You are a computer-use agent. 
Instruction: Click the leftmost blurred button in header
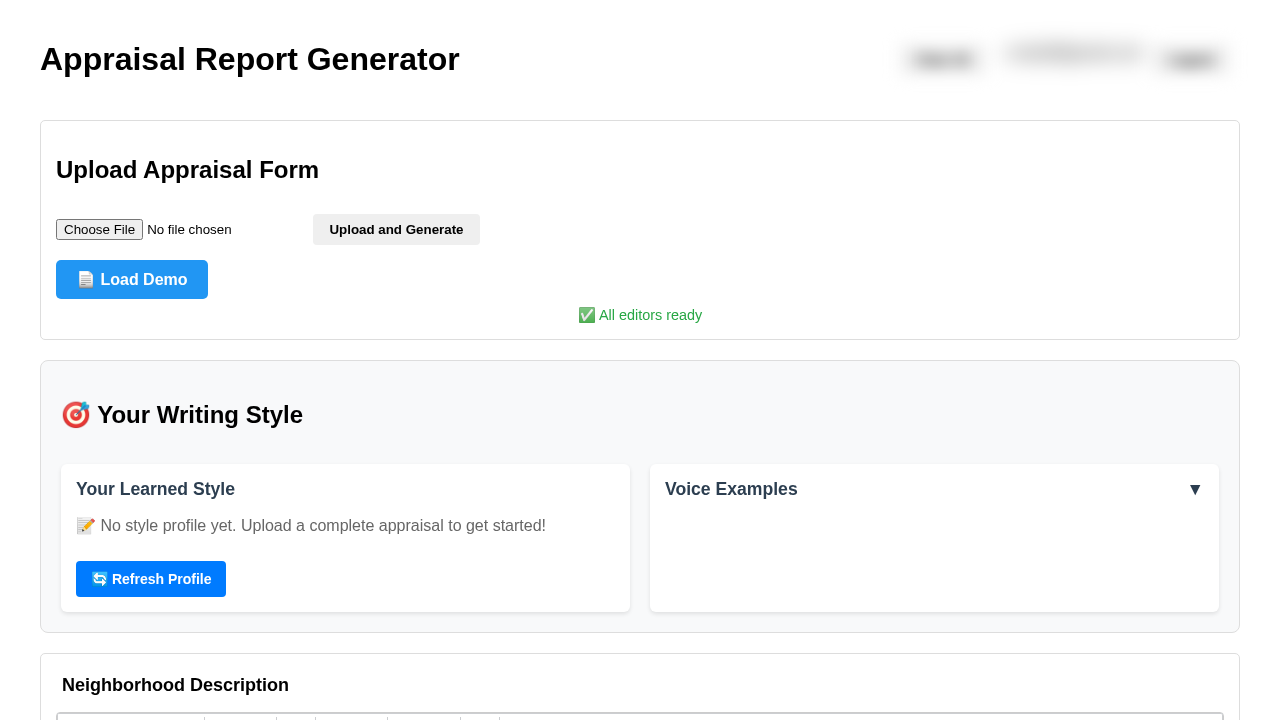coord(944,60)
